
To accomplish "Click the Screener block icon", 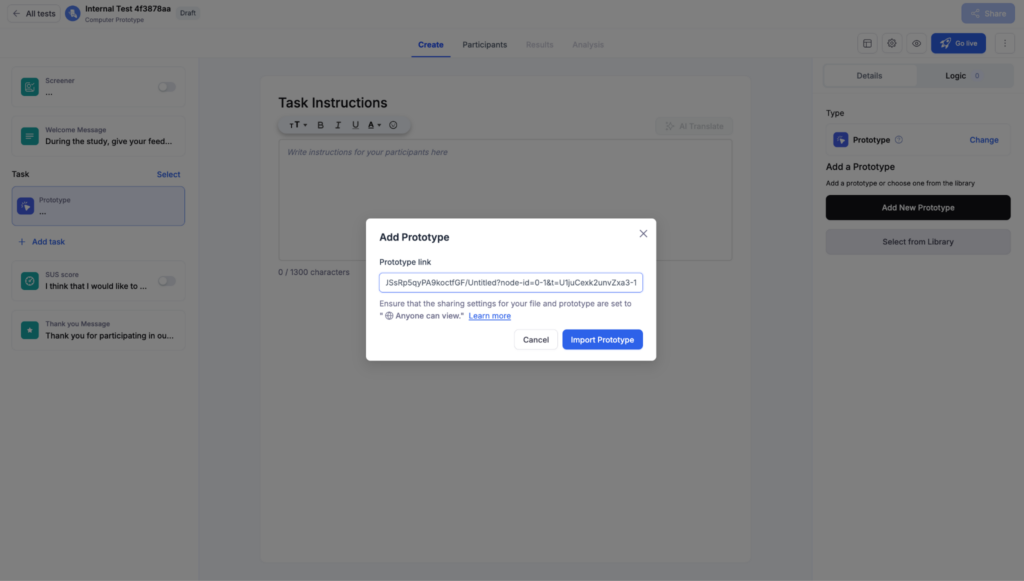I will pos(29,87).
